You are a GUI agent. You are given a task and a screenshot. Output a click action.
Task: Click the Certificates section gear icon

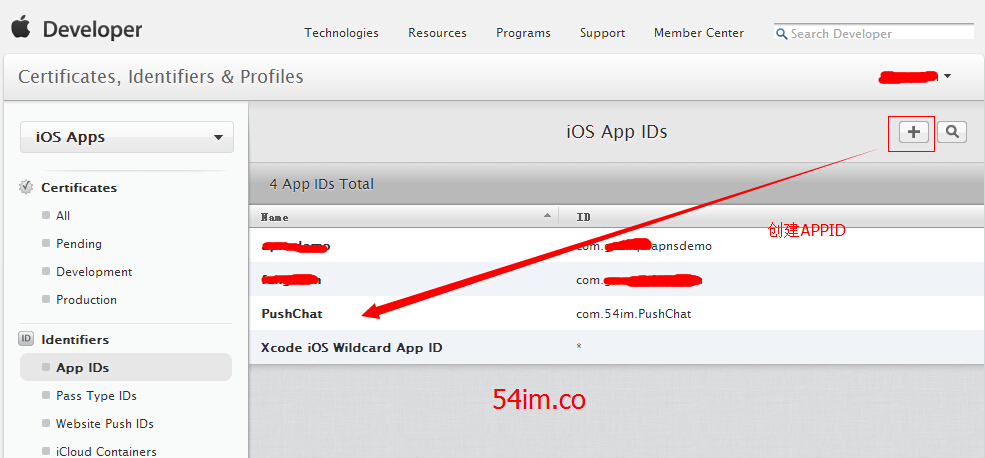point(26,187)
